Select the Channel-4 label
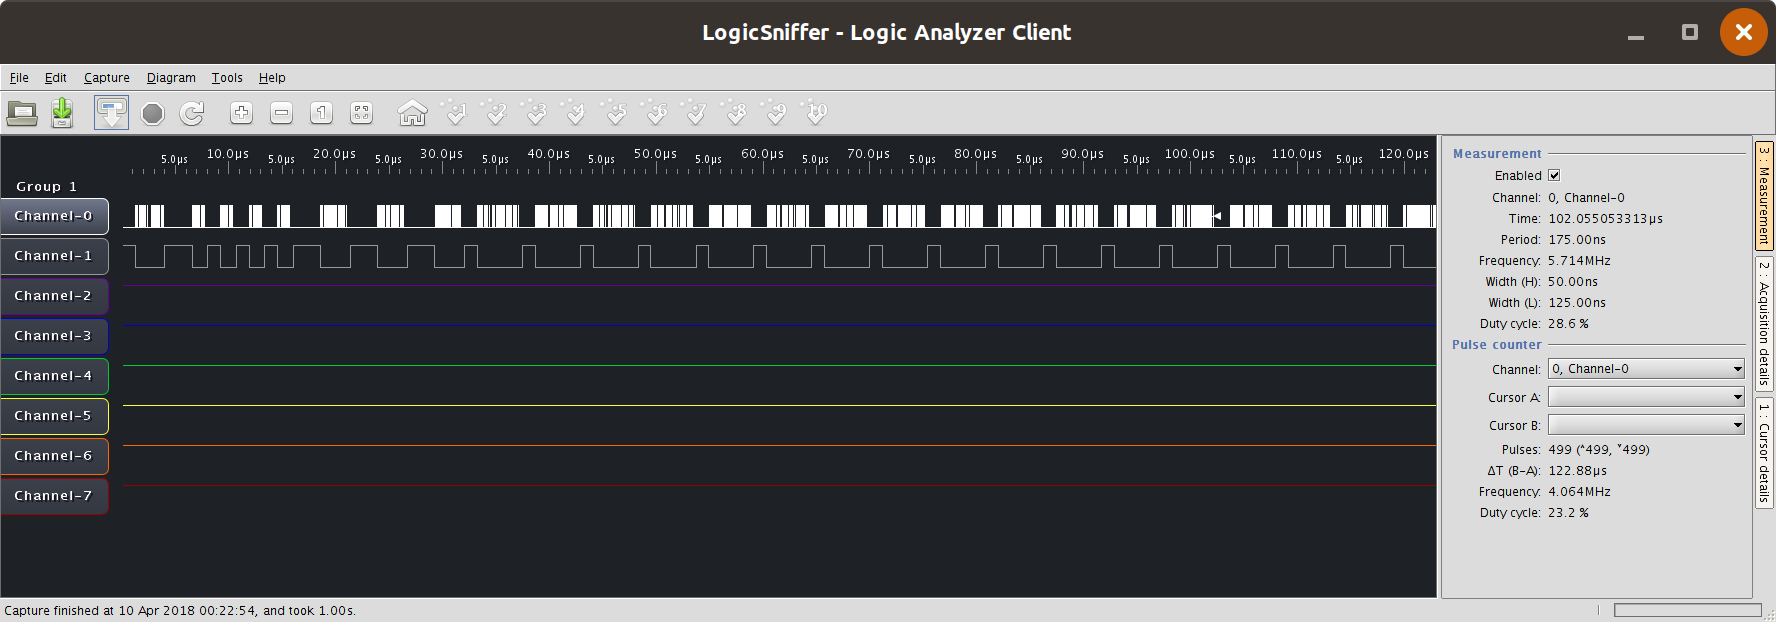The height and width of the screenshot is (622, 1776). pyautogui.click(x=54, y=376)
